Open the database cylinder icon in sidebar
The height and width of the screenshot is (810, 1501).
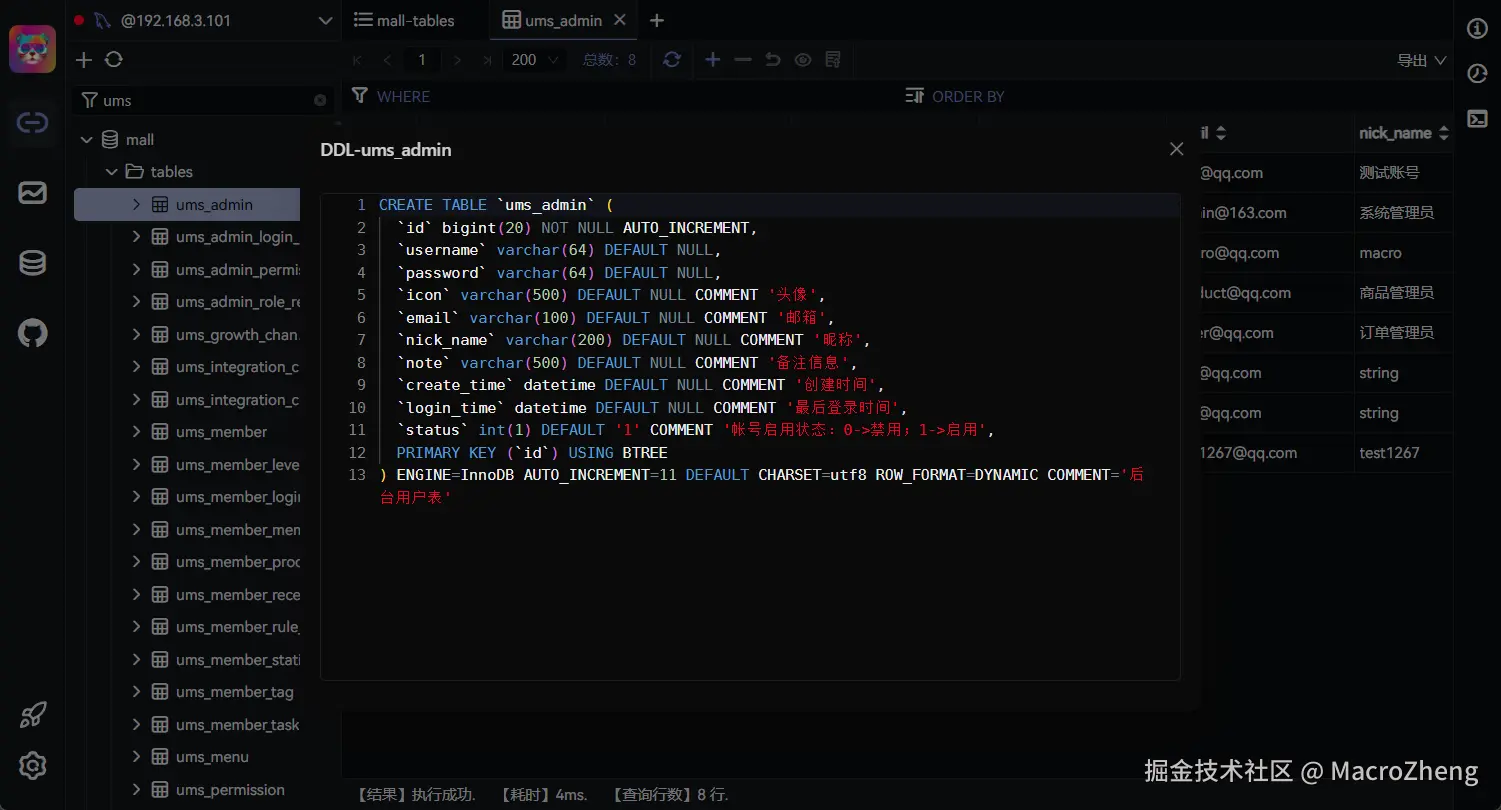click(x=33, y=263)
